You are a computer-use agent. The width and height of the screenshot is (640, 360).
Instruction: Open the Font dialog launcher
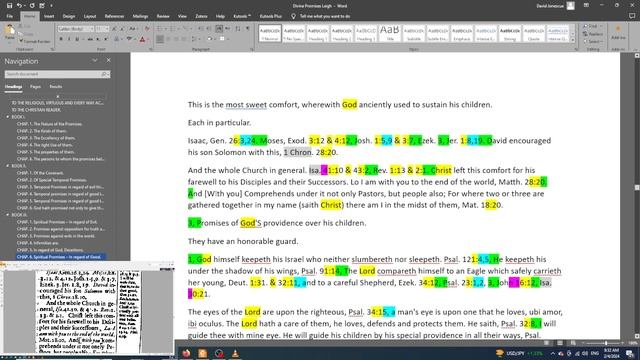tap(151, 49)
